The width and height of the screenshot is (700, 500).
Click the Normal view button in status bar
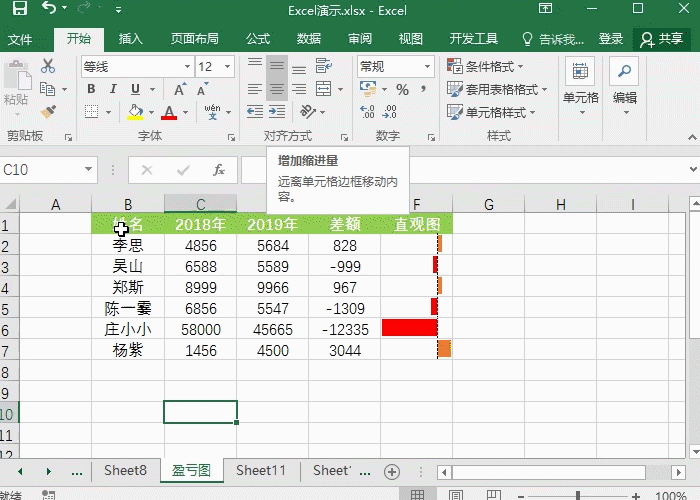pyautogui.click(x=417, y=495)
